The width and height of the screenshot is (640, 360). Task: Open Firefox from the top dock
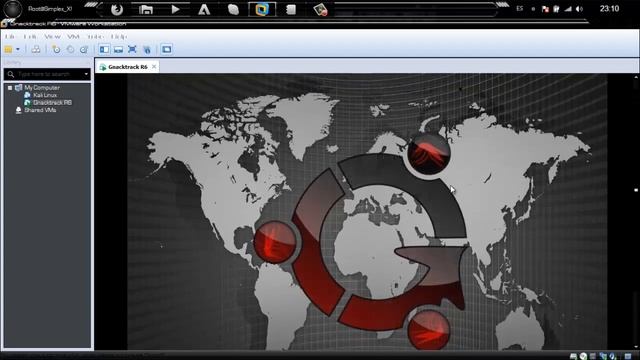(x=117, y=9)
